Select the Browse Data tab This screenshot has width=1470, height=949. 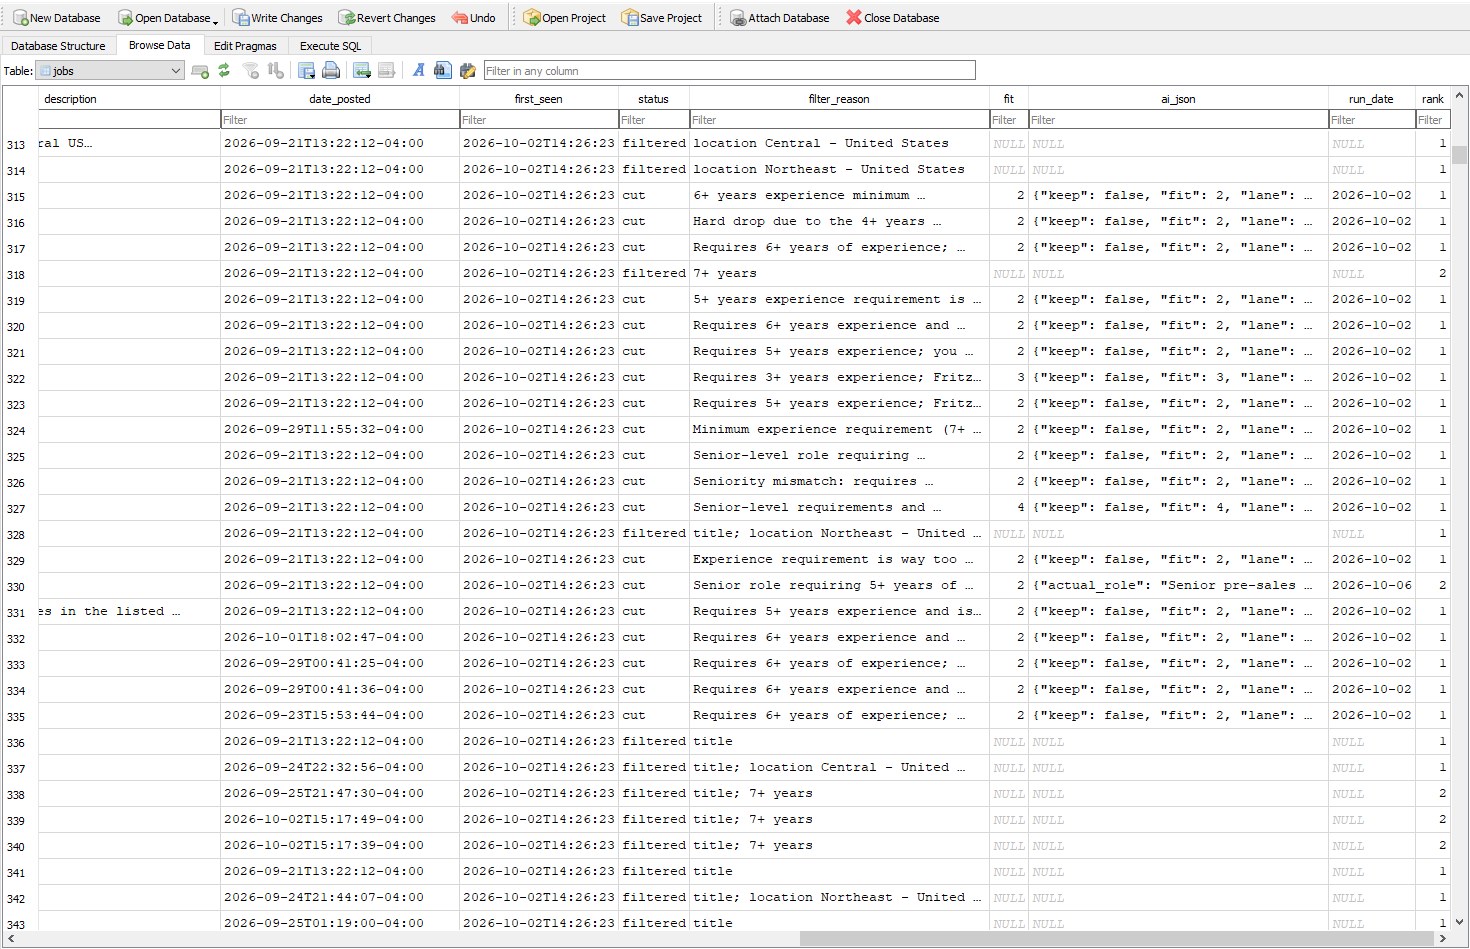(159, 45)
